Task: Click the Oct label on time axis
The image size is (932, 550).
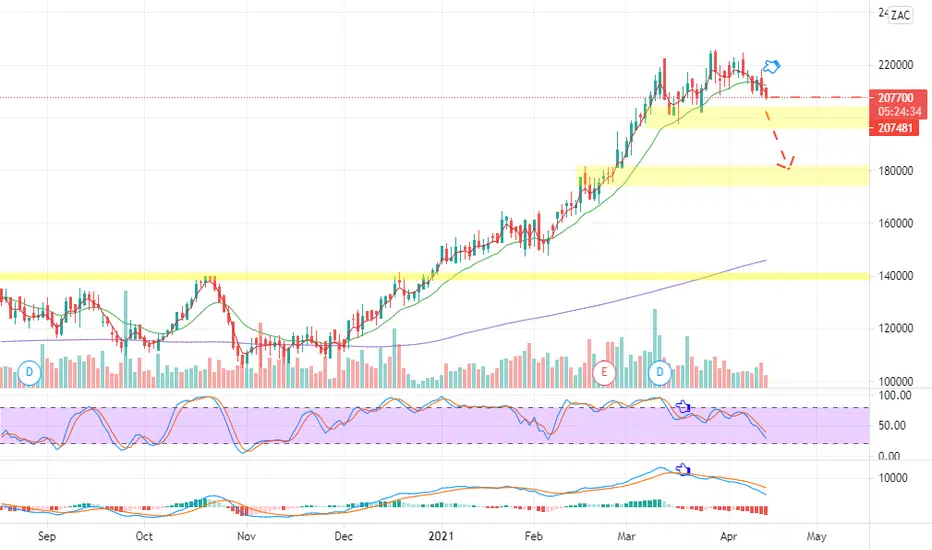Action: tap(144, 536)
